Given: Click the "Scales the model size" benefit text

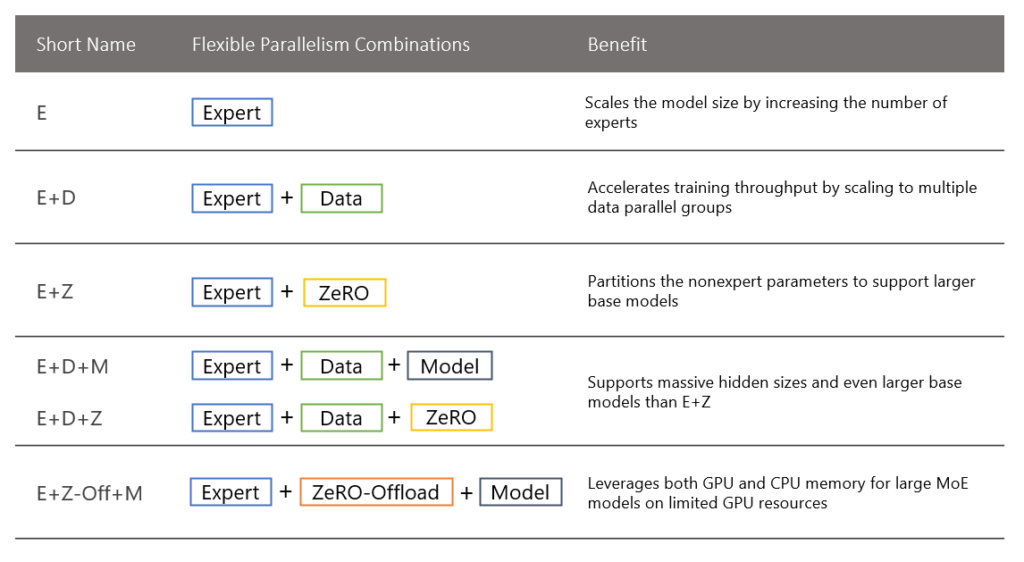Looking at the screenshot, I should point(766,112).
